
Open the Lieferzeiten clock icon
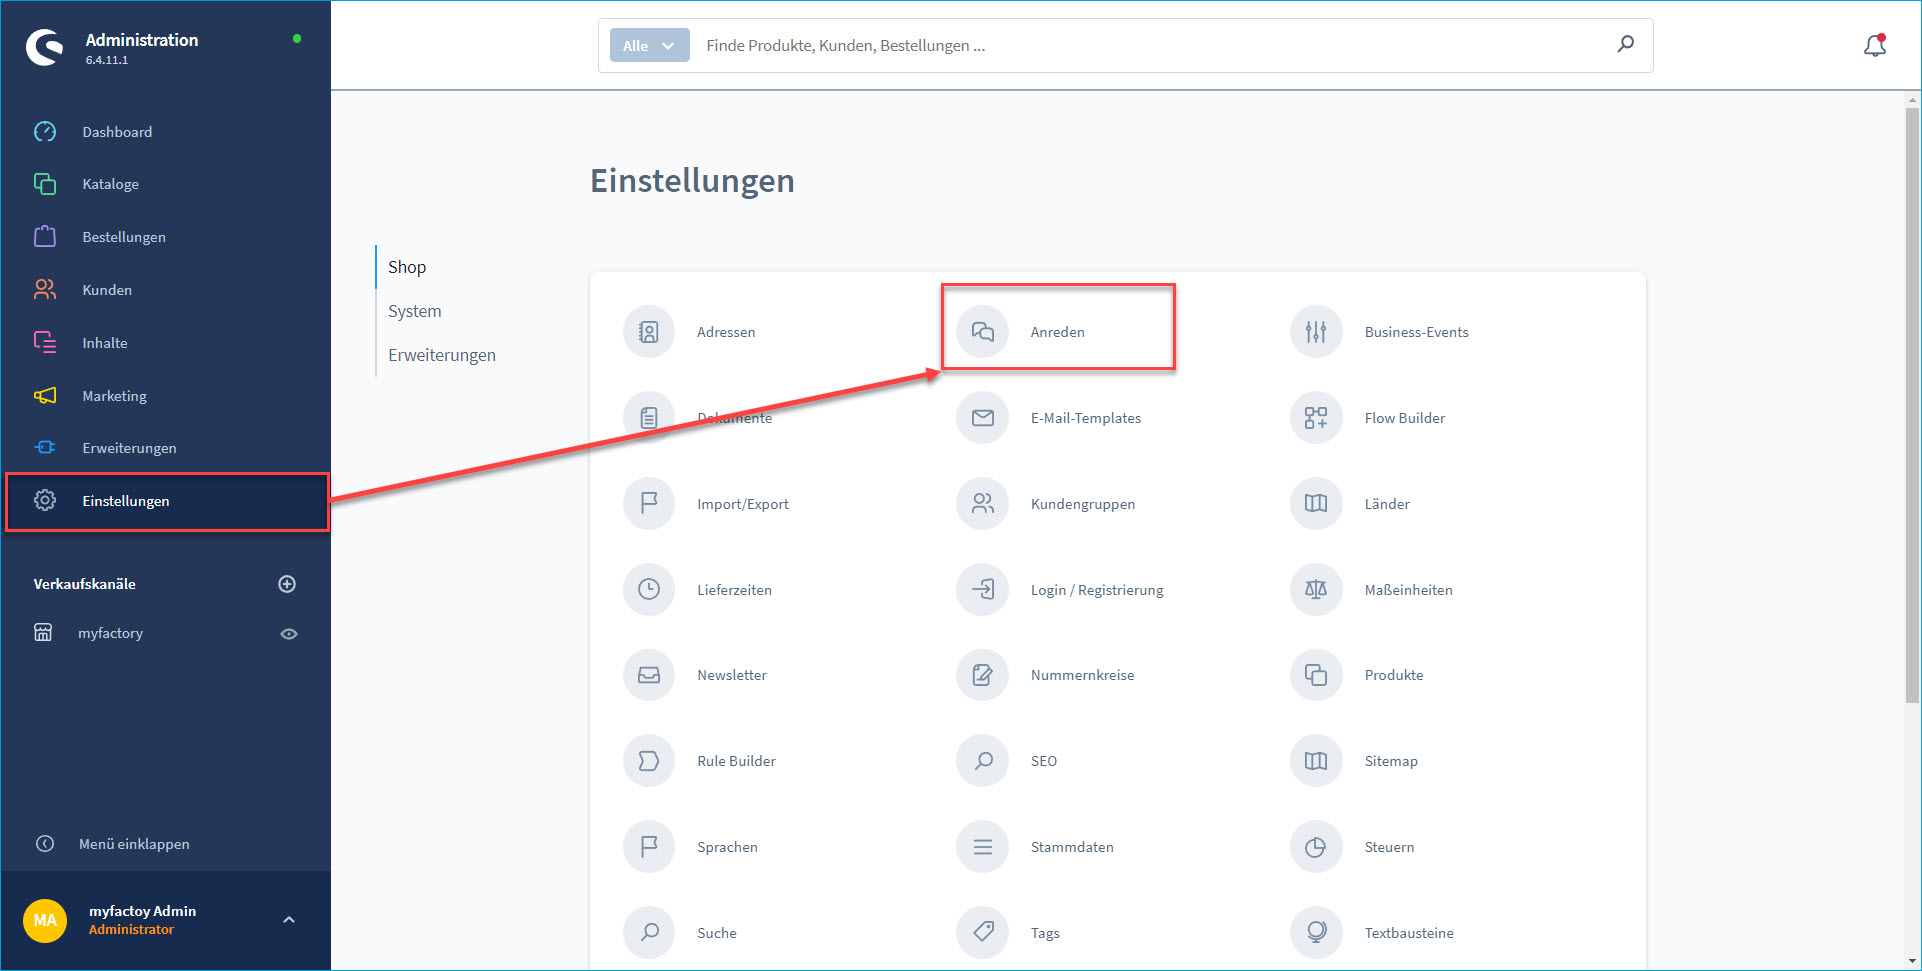[x=649, y=590]
